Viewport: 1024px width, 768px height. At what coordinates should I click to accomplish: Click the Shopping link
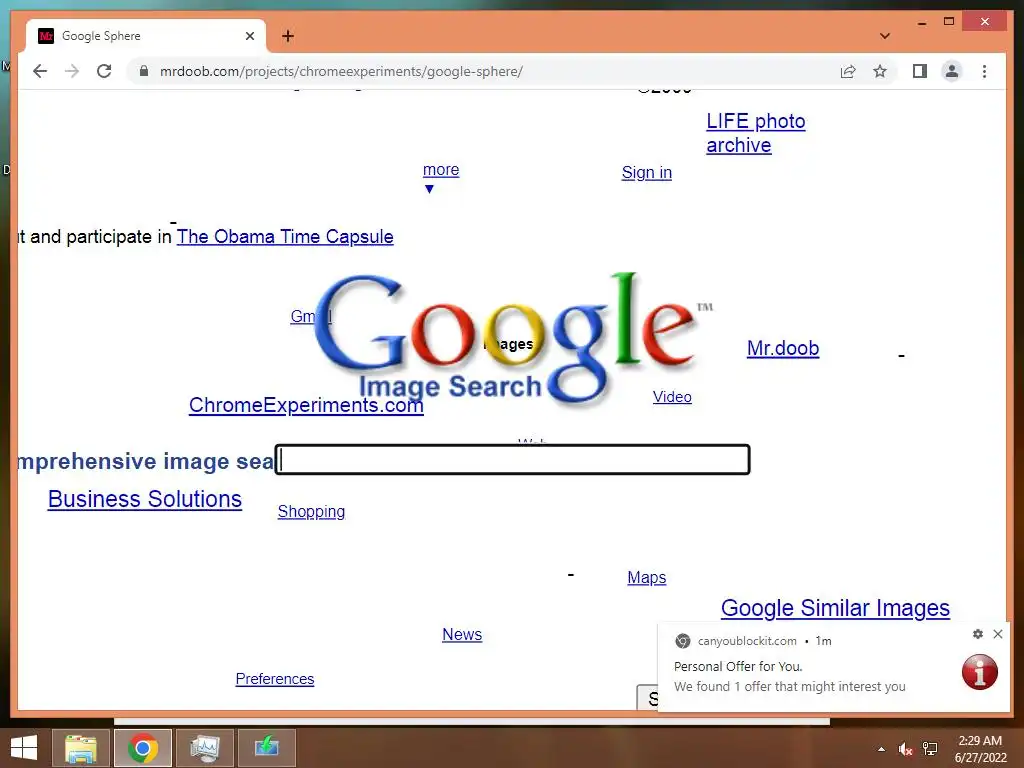pyautogui.click(x=311, y=511)
